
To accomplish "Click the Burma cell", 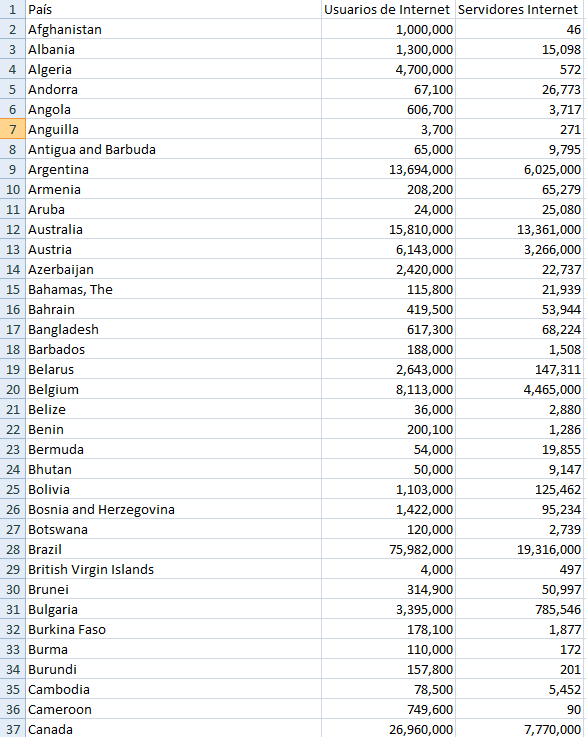I will click(x=173, y=649).
